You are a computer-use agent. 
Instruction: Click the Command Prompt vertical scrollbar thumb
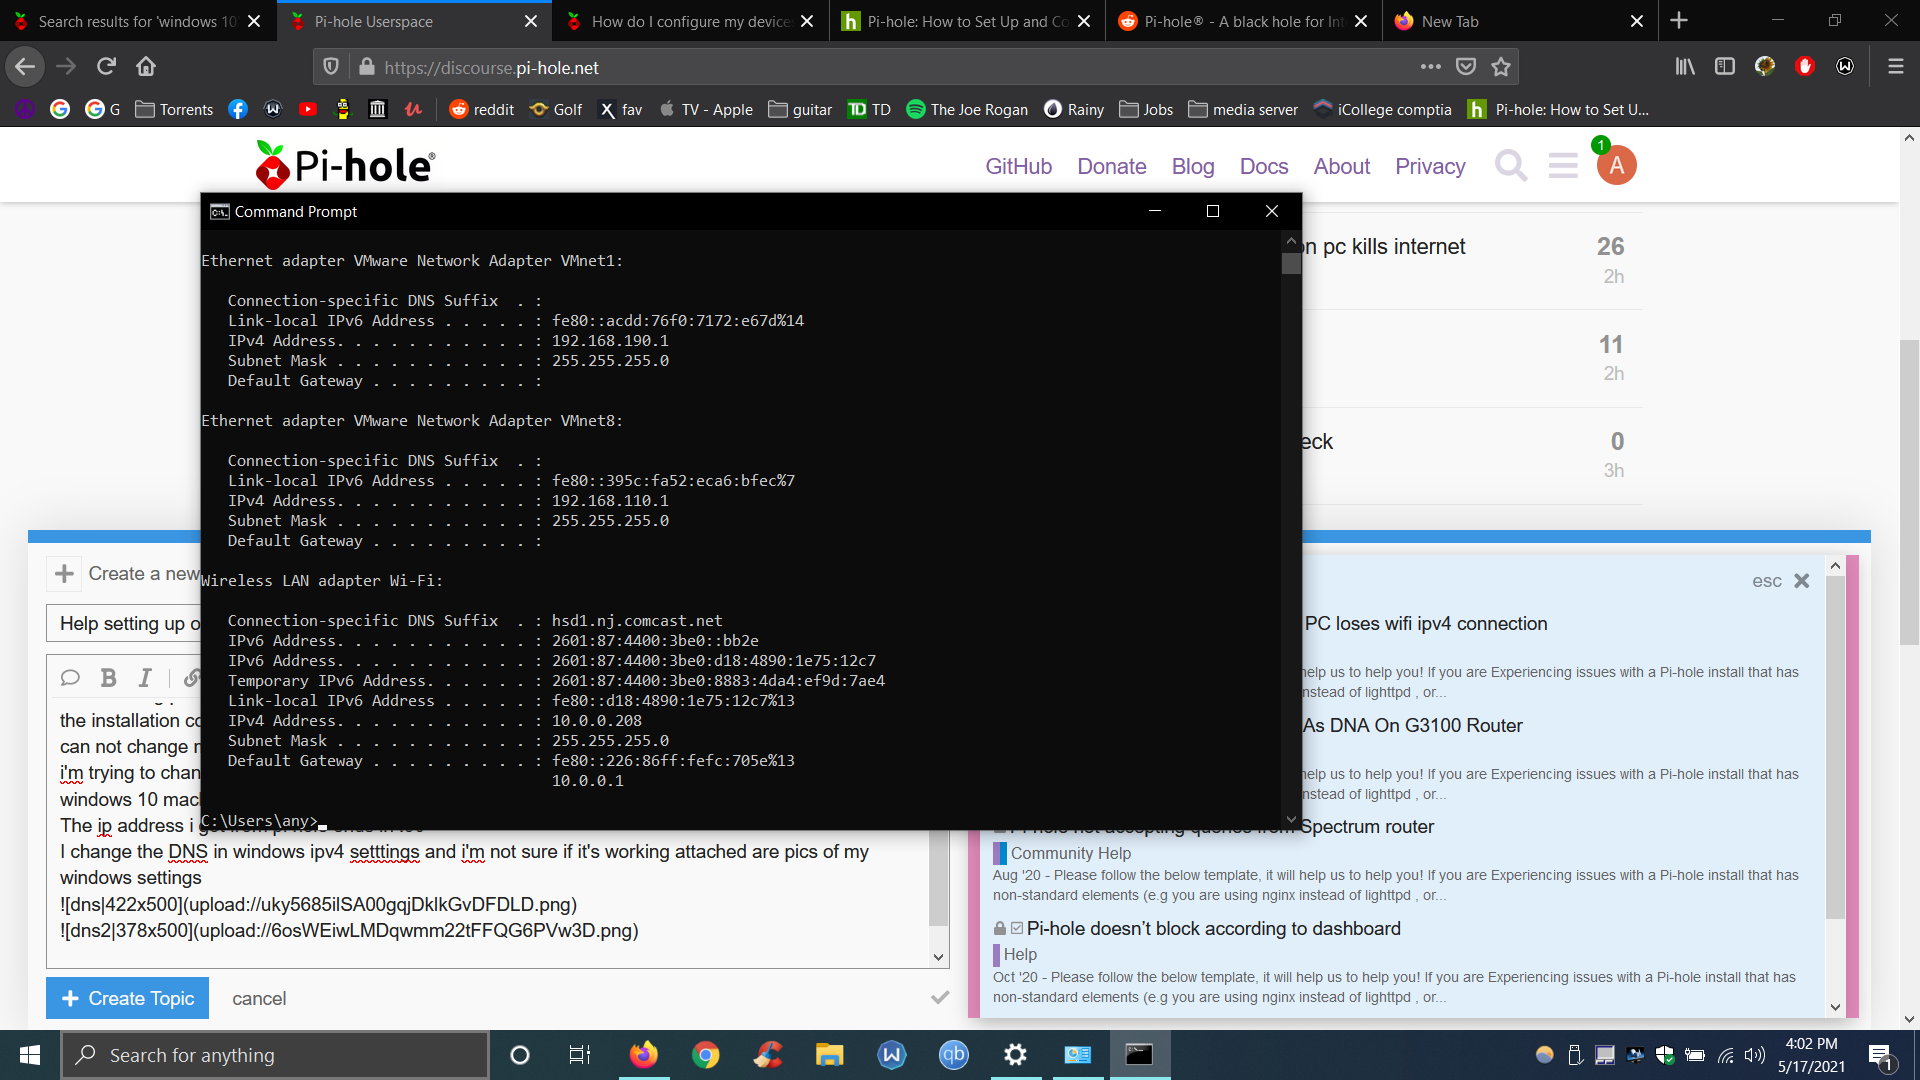(1291, 263)
